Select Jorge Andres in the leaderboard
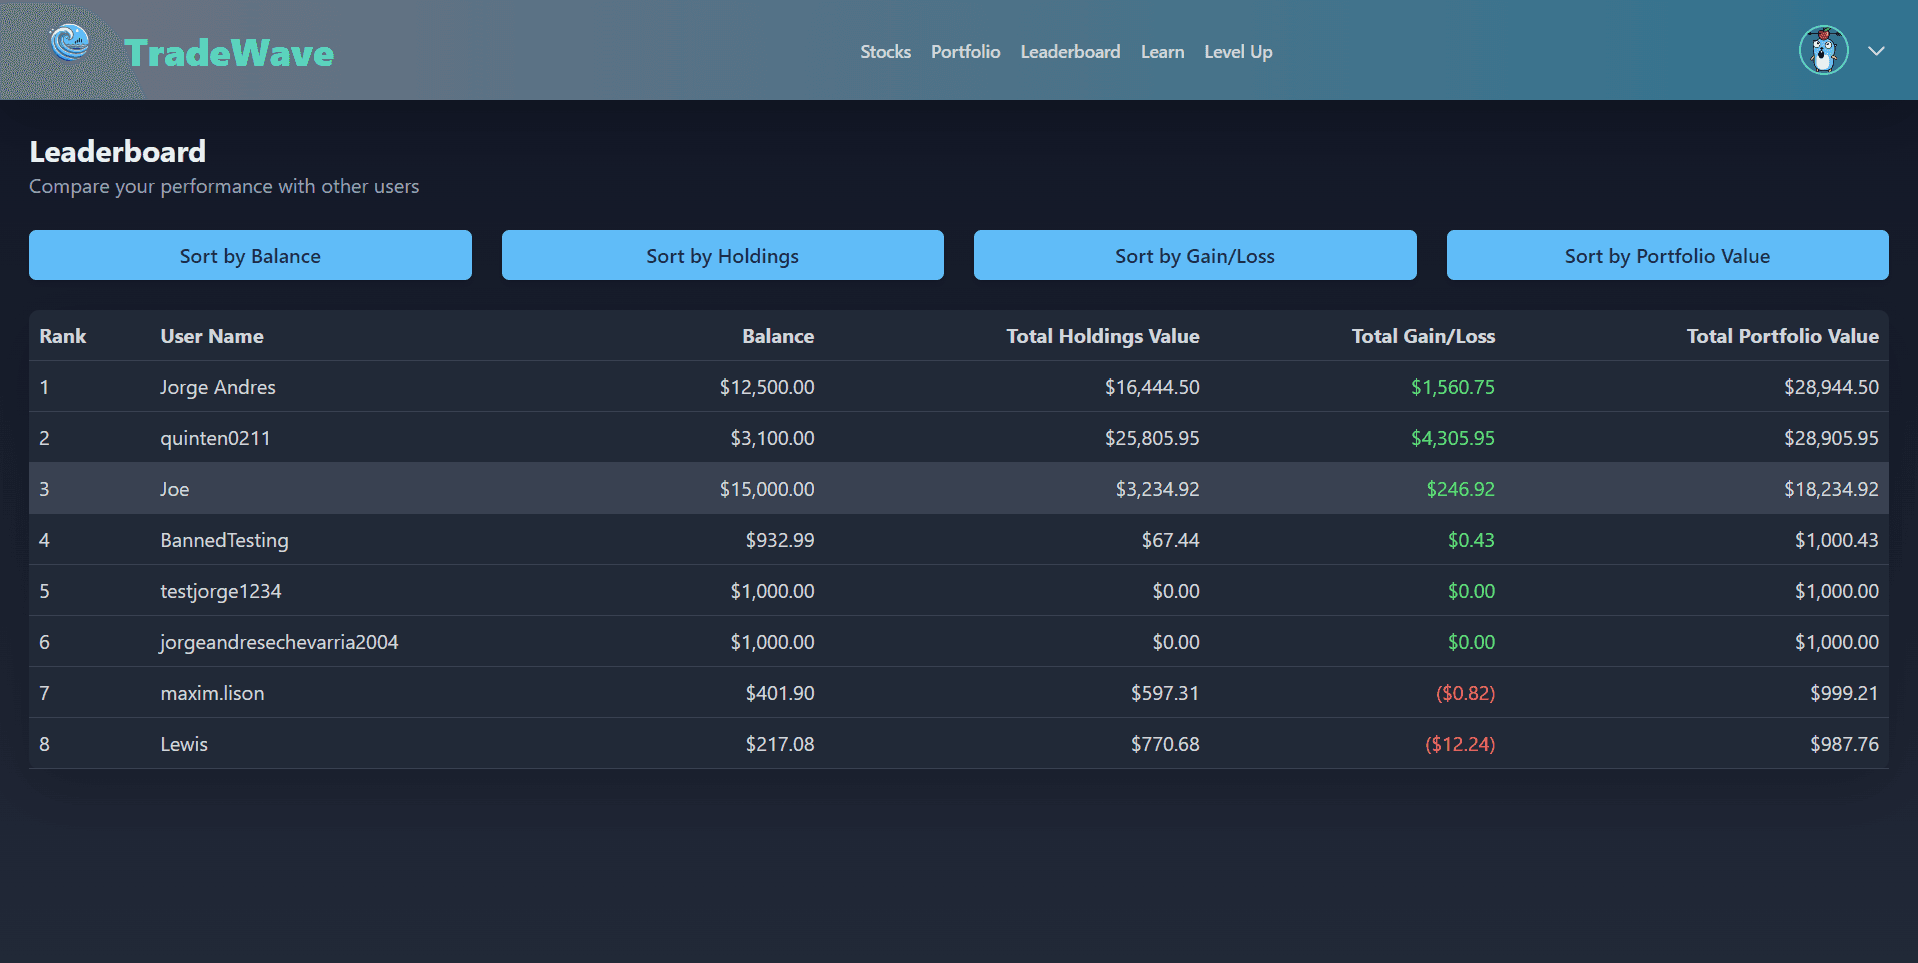Image resolution: width=1918 pixels, height=963 pixels. (217, 387)
